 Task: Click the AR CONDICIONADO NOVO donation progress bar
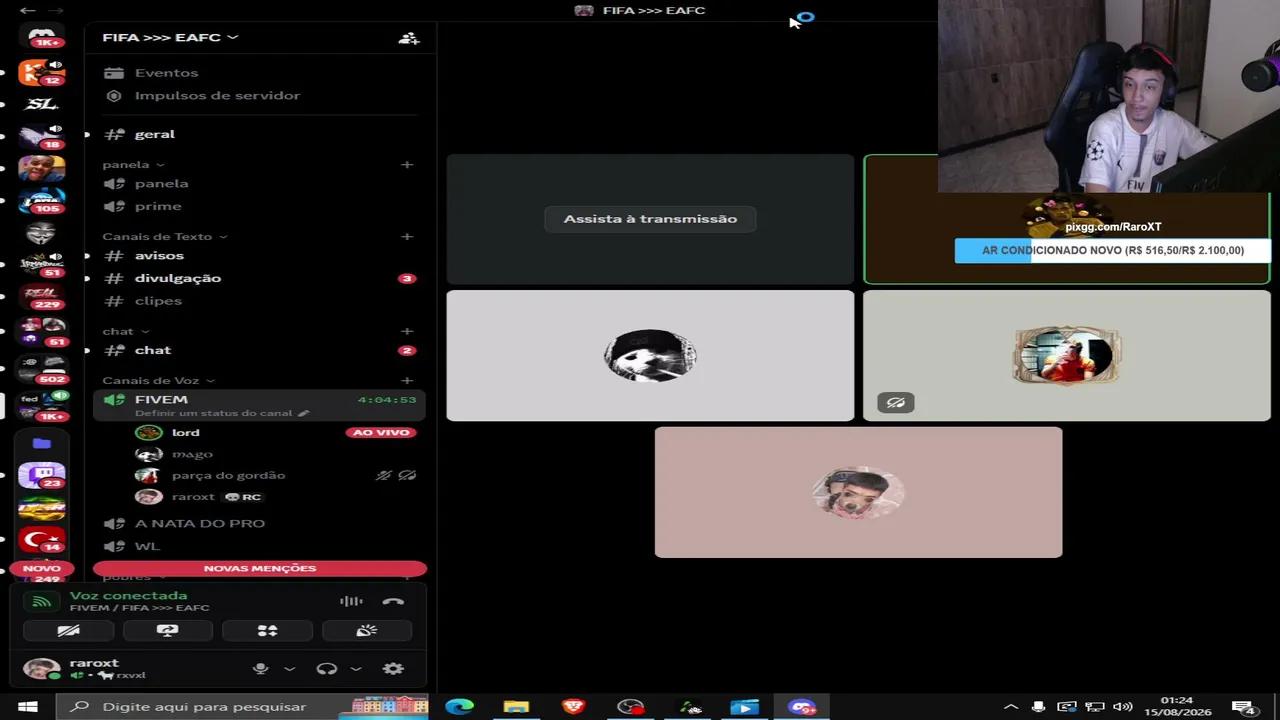[x=1113, y=251]
